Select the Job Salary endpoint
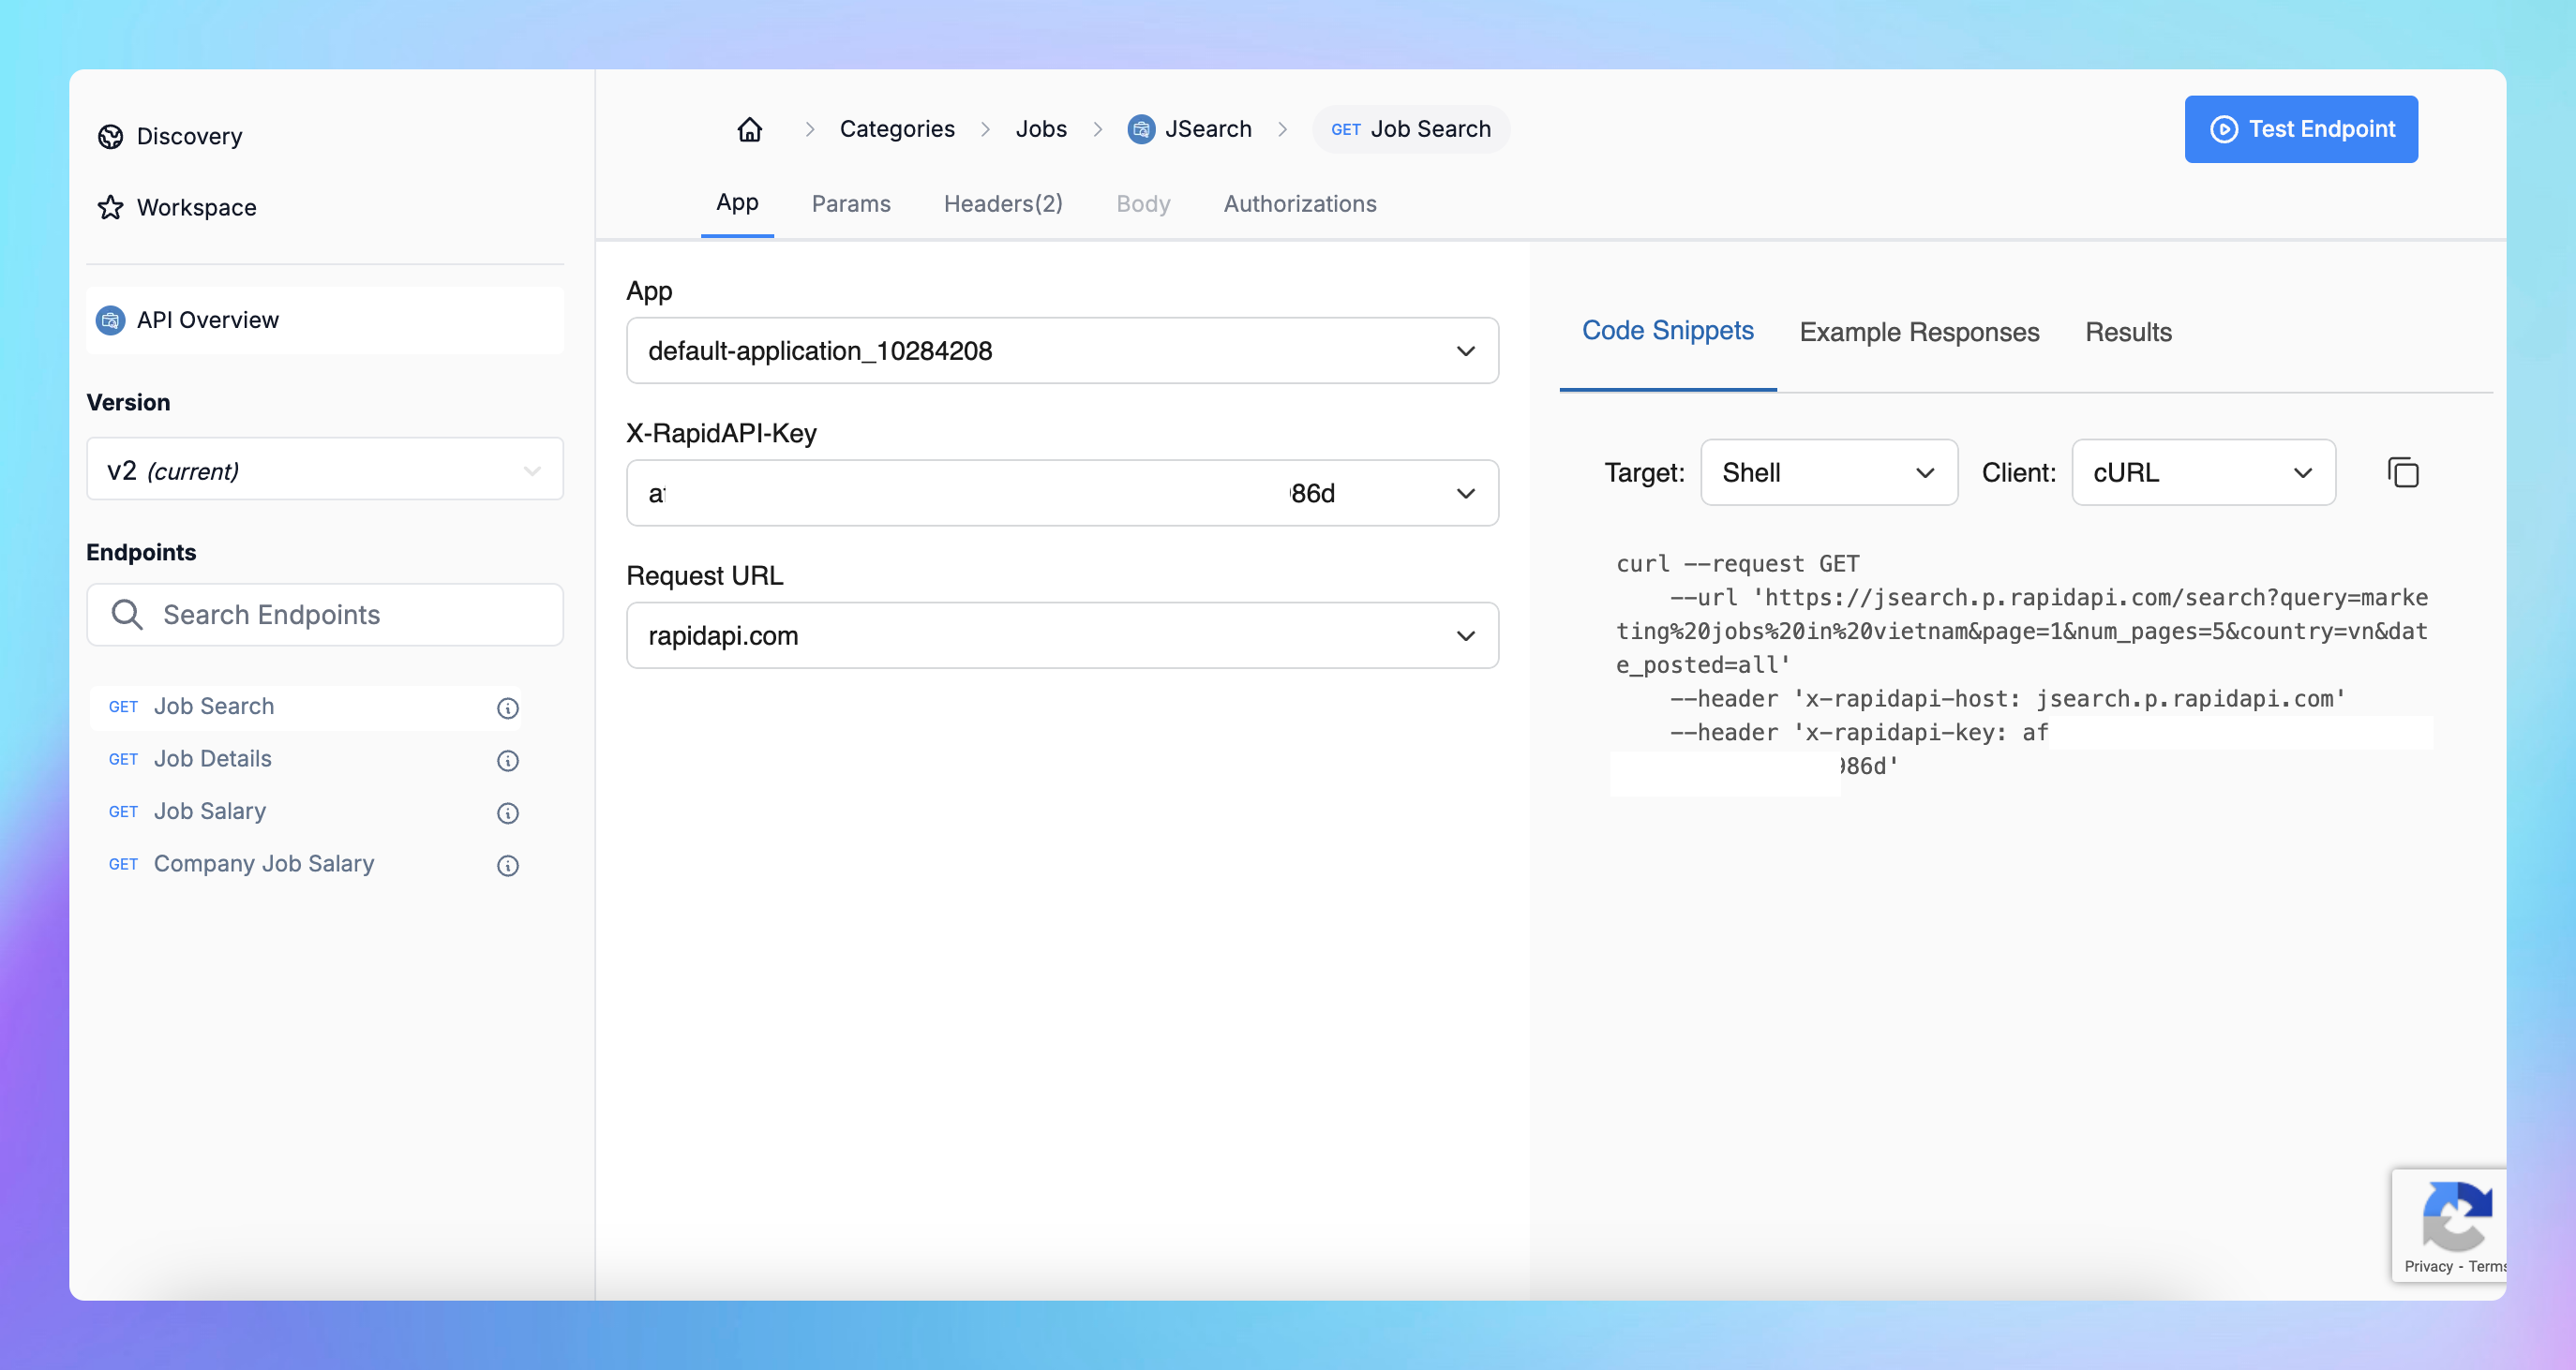The width and height of the screenshot is (2576, 1370). (x=210, y=811)
